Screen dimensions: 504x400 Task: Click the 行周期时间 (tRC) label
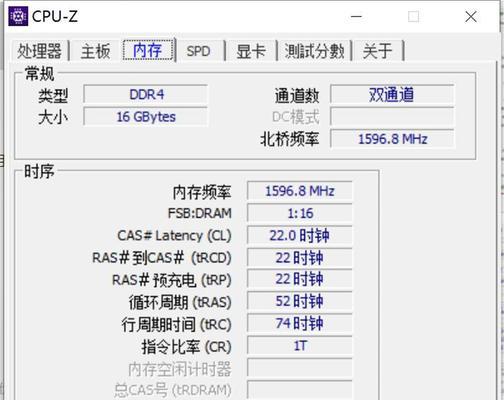(x=176, y=324)
